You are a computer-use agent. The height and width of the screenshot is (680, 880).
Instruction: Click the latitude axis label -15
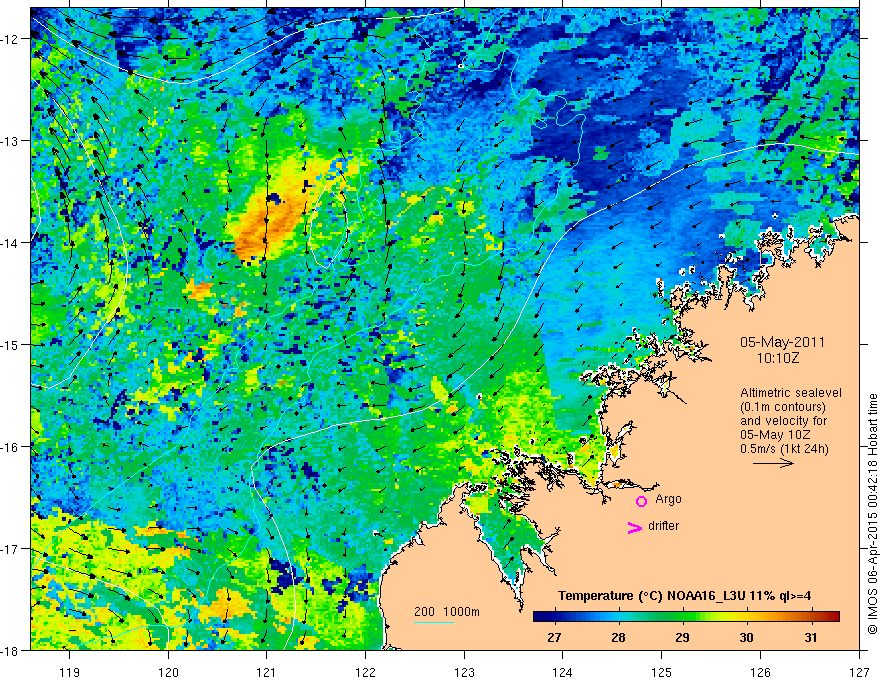coord(10,344)
